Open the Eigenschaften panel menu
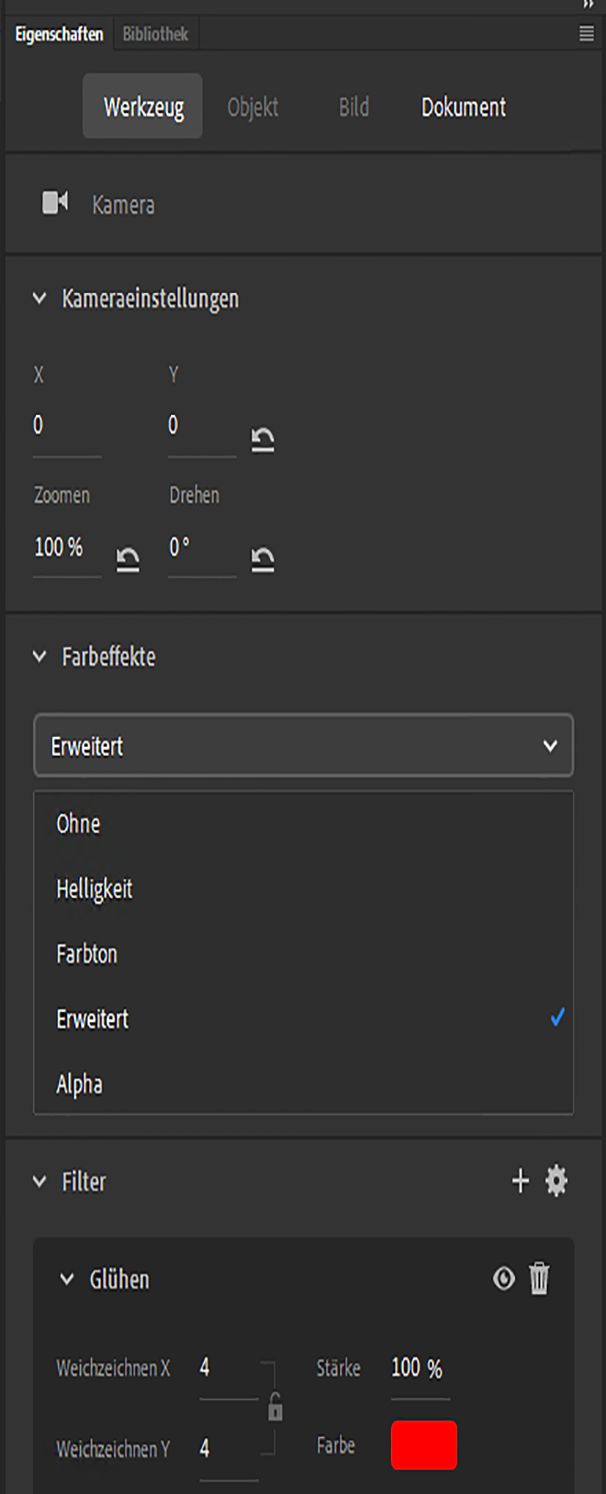The height and width of the screenshot is (1494, 606). click(584, 33)
